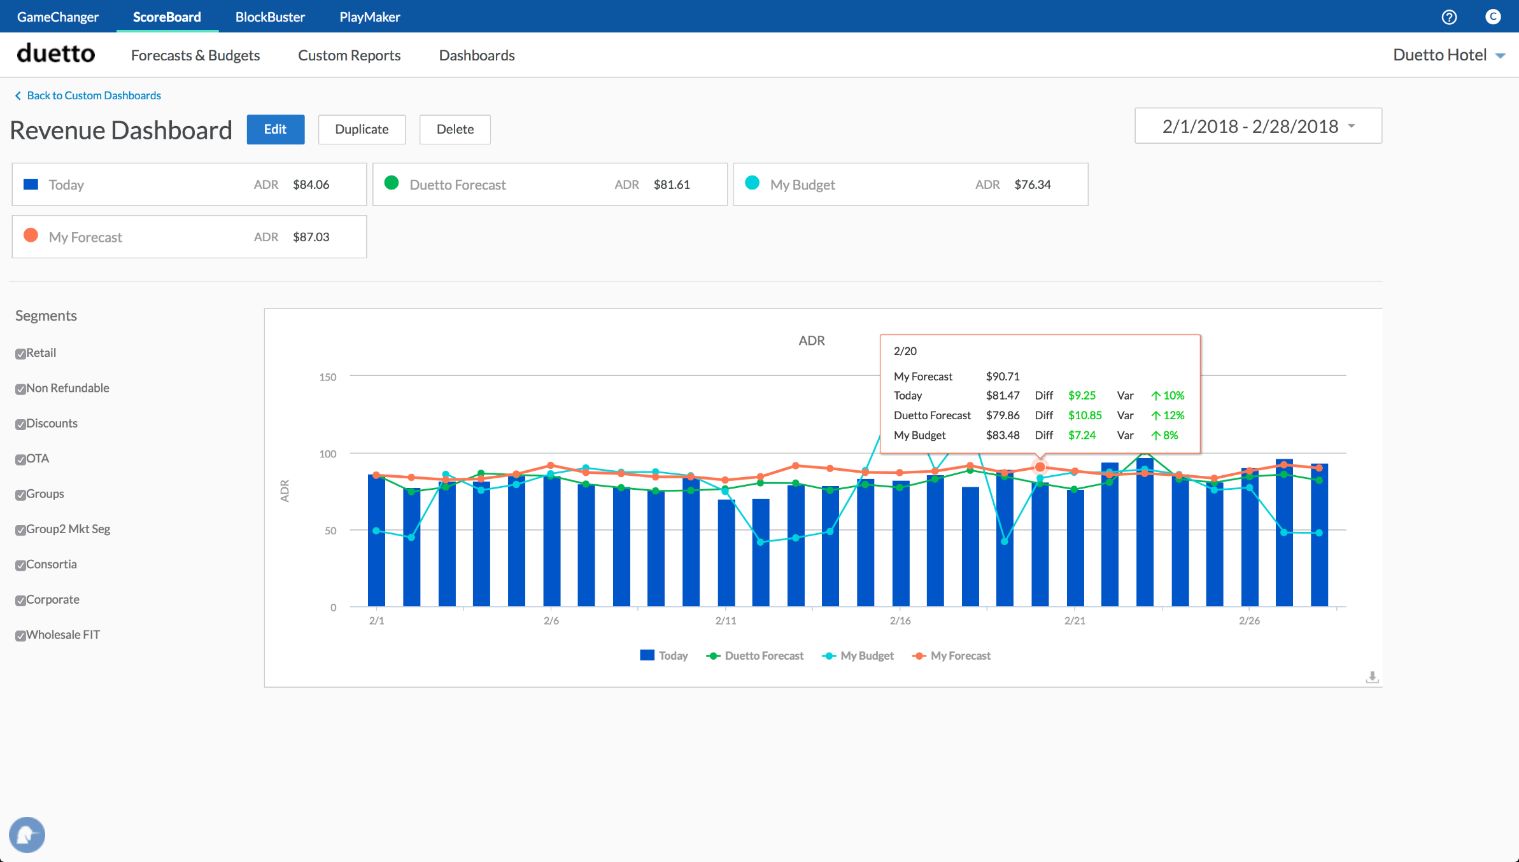Uncheck the OTA segment checkbox
Image resolution: width=1519 pixels, height=862 pixels.
click(20, 460)
